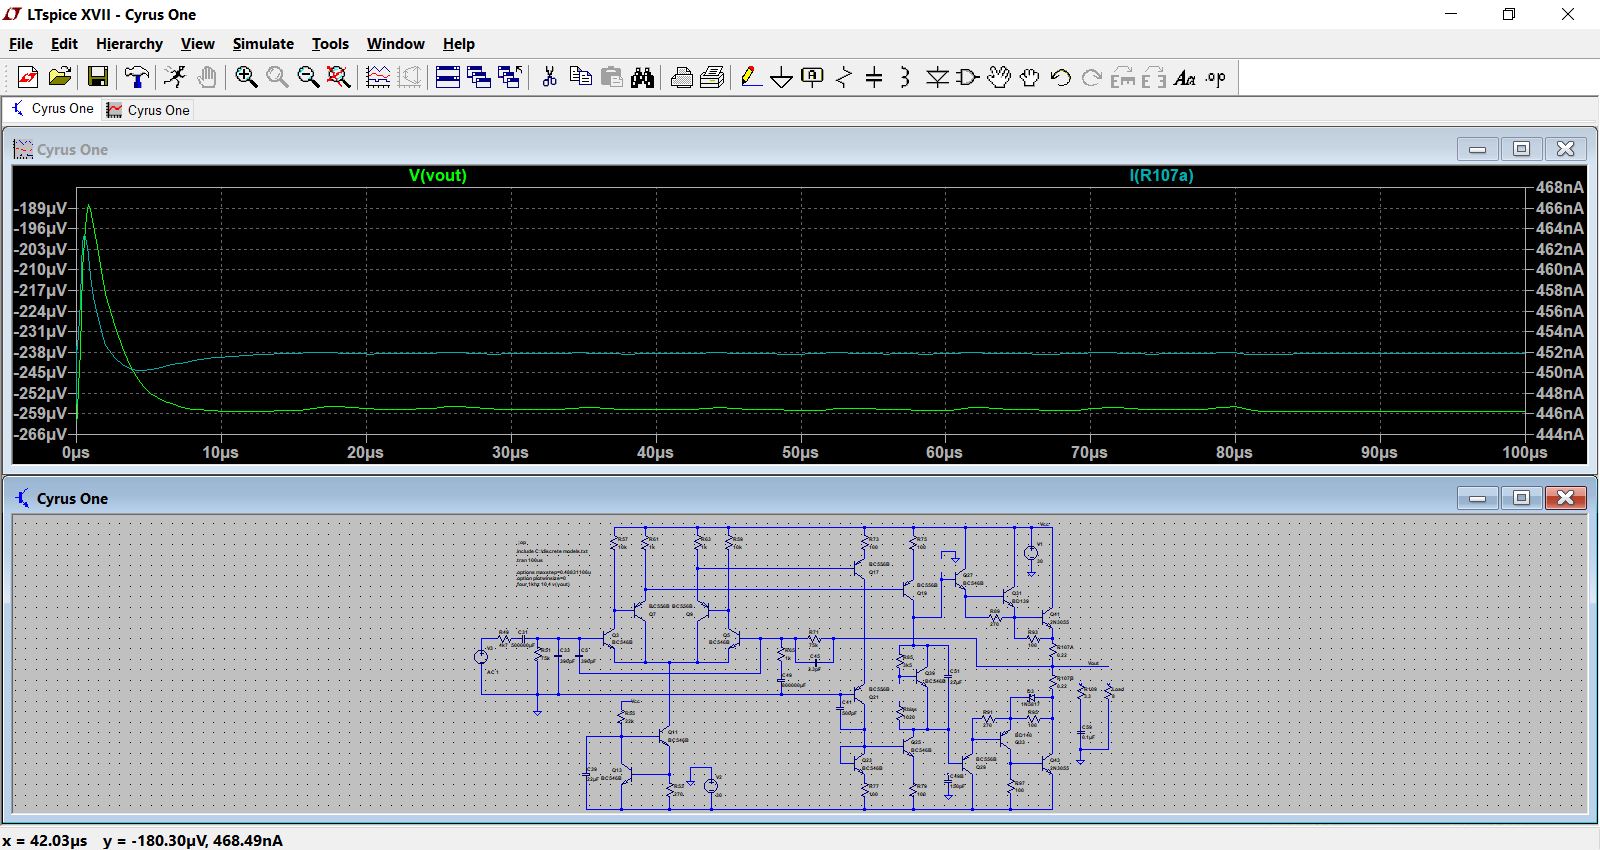Select the Cut scissors tool
1600x850 pixels.
coord(549,77)
